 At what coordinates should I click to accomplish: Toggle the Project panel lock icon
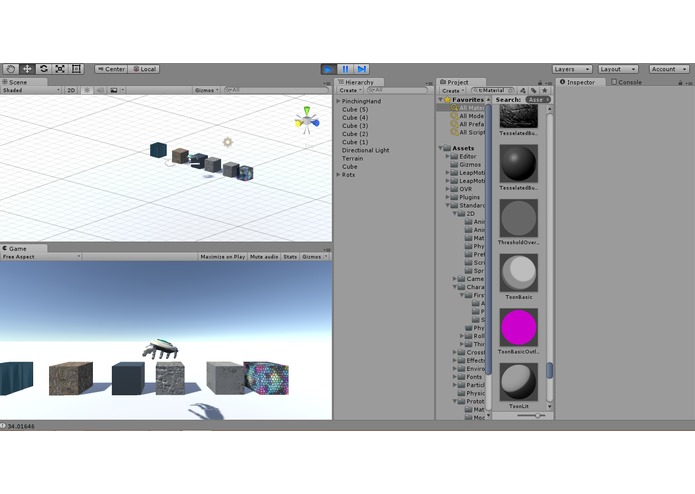click(540, 82)
